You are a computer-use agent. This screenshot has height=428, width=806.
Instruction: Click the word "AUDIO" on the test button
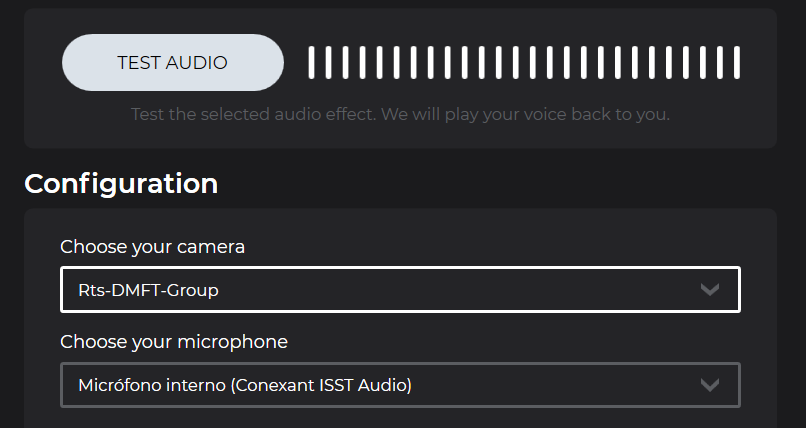pos(197,62)
